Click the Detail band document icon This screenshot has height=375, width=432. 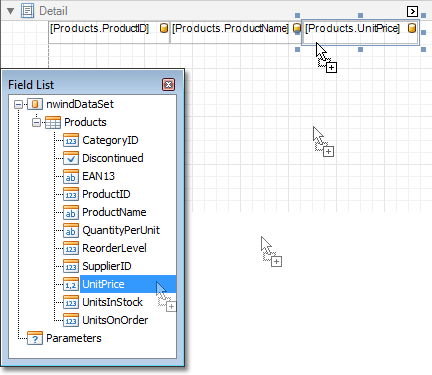pyautogui.click(x=27, y=11)
